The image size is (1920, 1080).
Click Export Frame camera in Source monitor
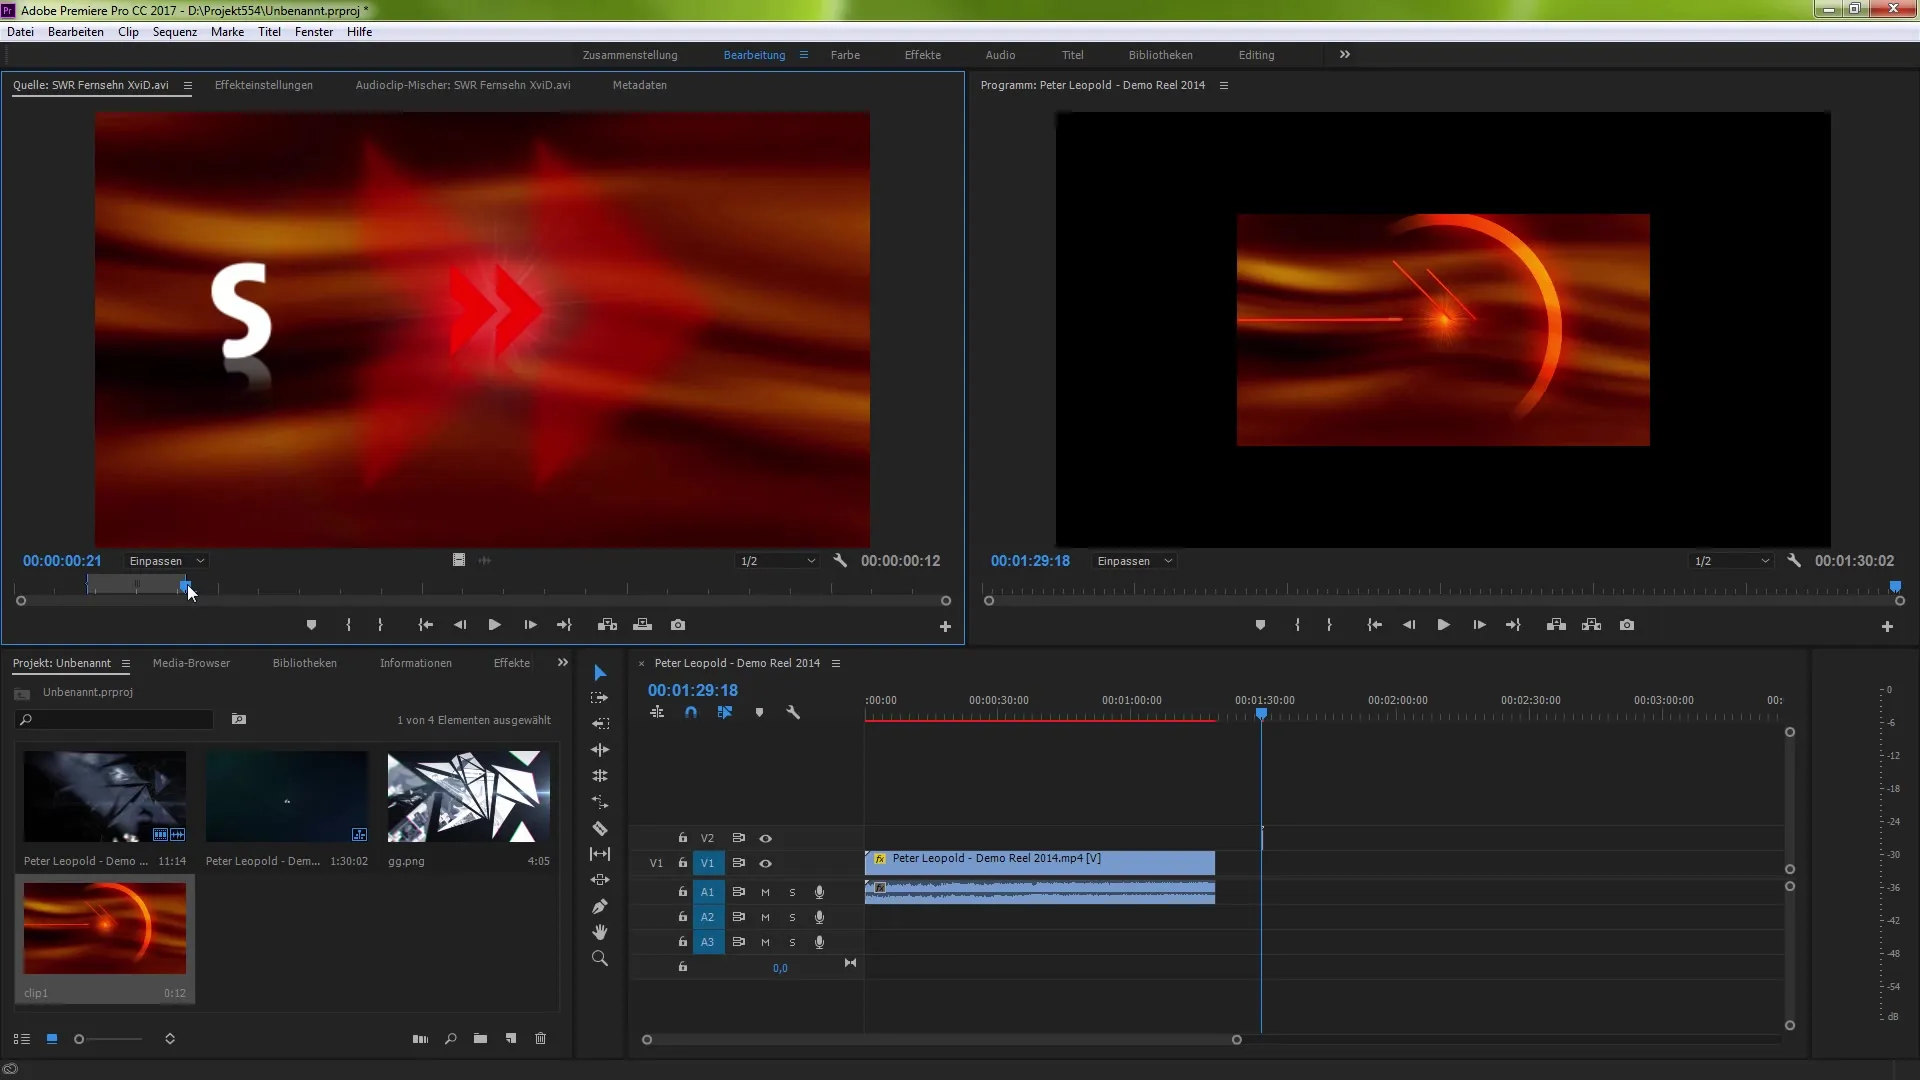(678, 625)
